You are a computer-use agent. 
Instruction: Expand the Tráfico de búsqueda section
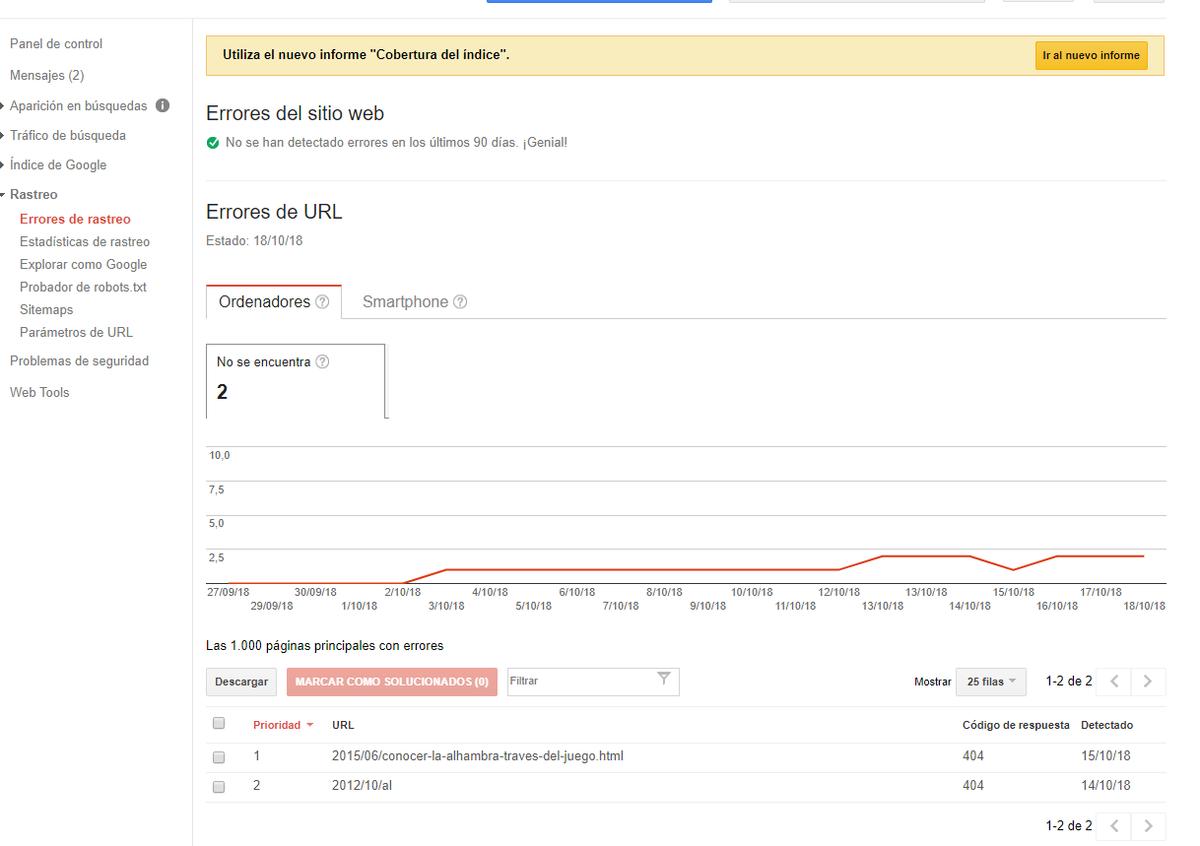click(x=67, y=135)
